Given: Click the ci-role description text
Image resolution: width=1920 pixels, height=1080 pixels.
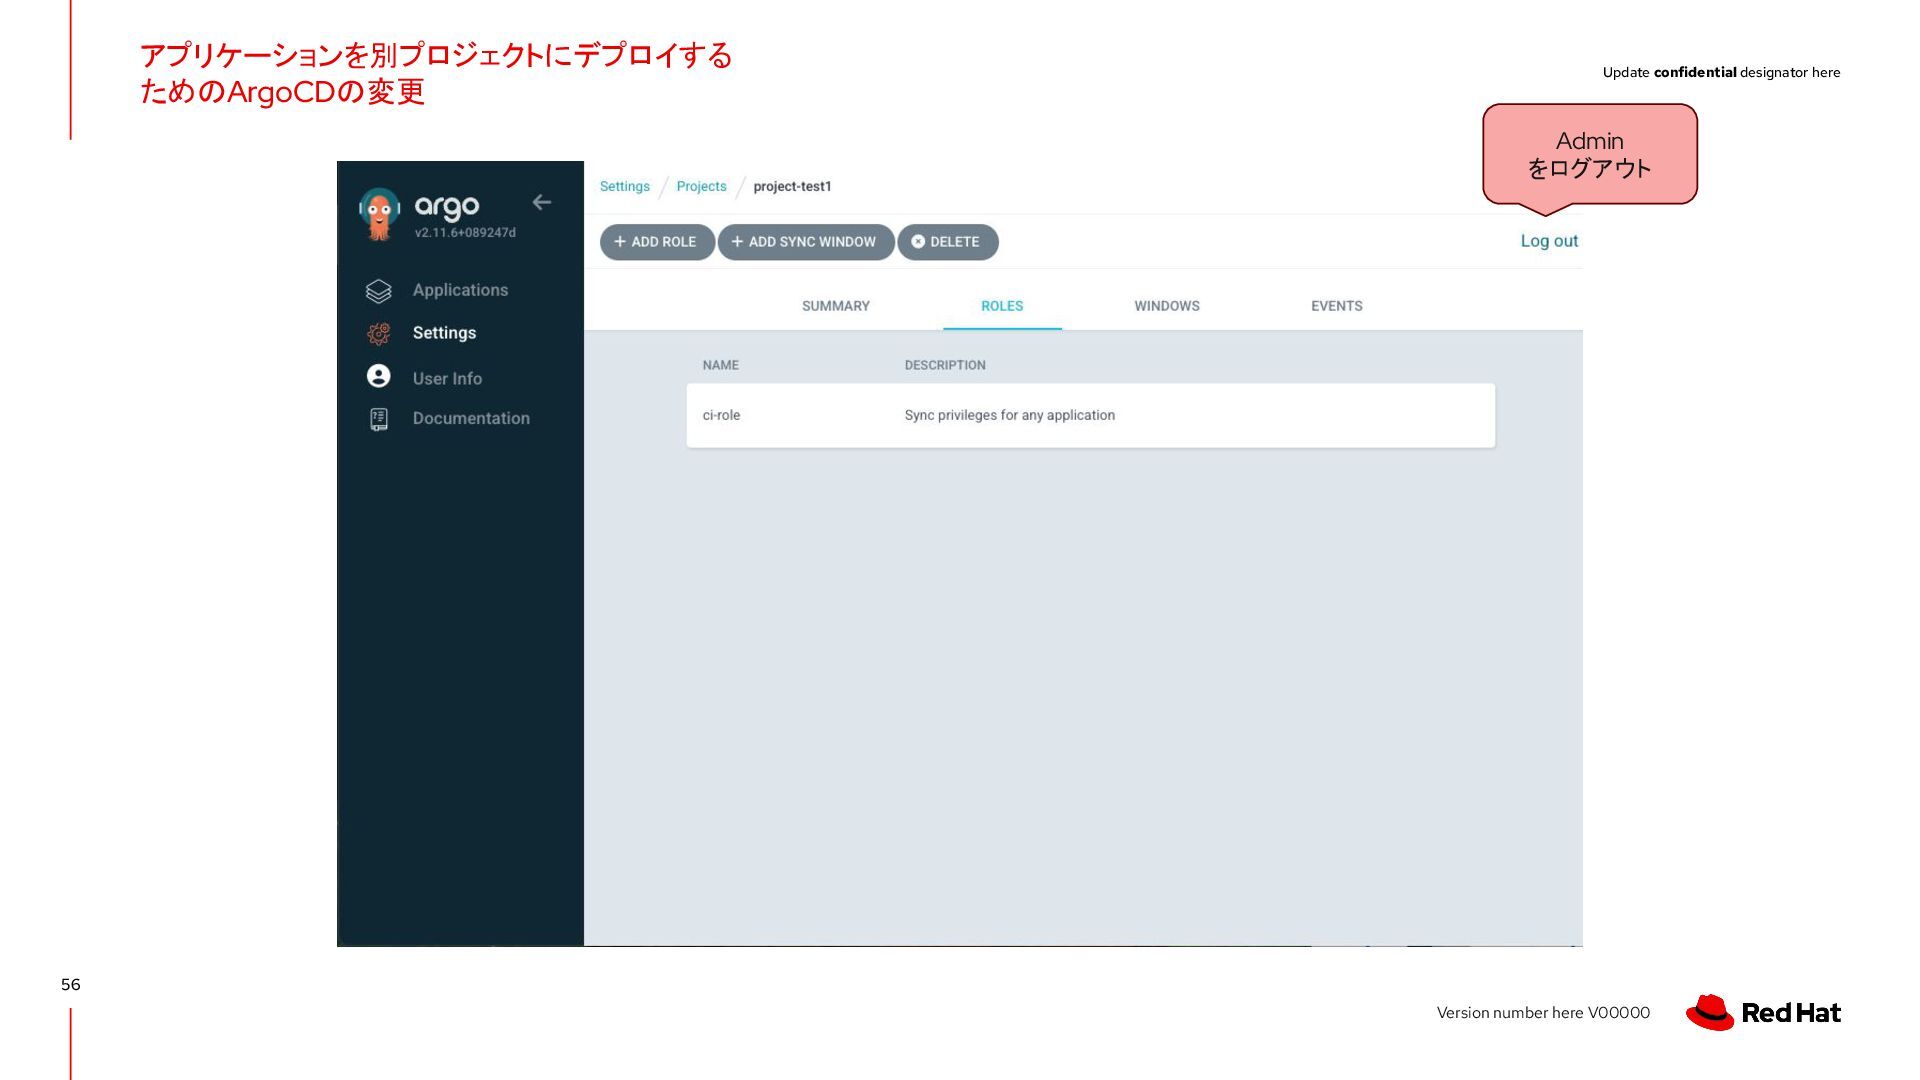Looking at the screenshot, I should pyautogui.click(x=1010, y=415).
